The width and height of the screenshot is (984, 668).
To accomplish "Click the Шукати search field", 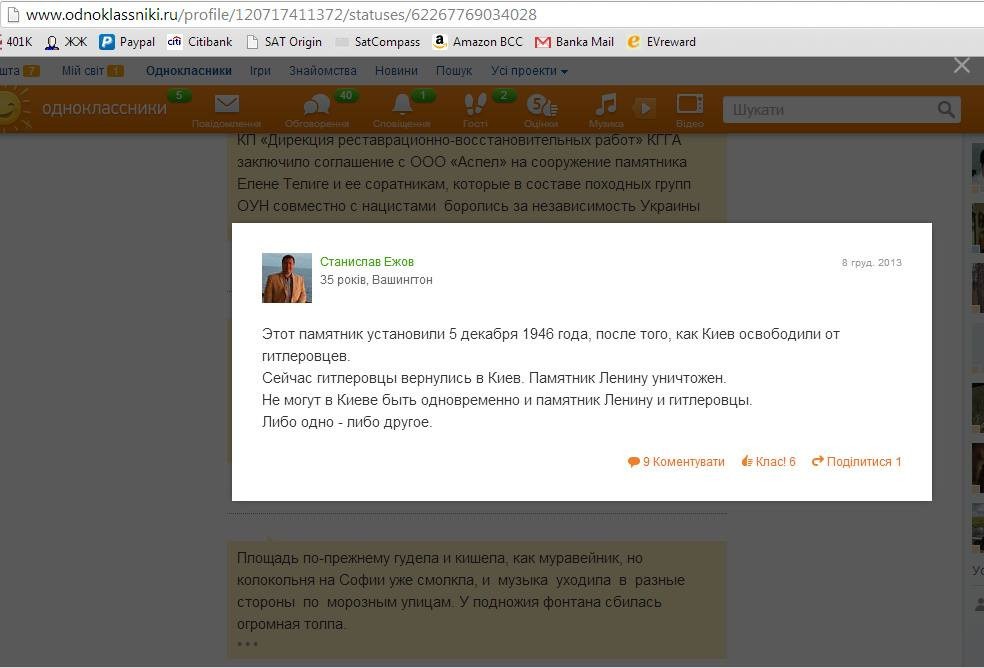I will [830, 110].
